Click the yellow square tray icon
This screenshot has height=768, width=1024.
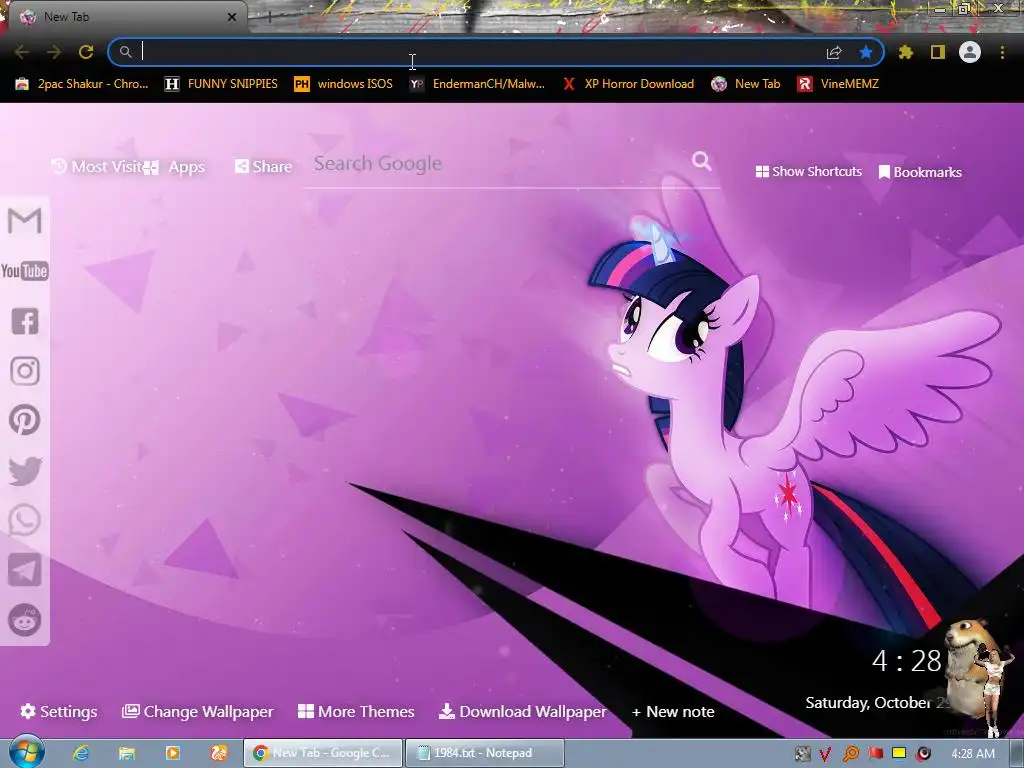pos(899,753)
